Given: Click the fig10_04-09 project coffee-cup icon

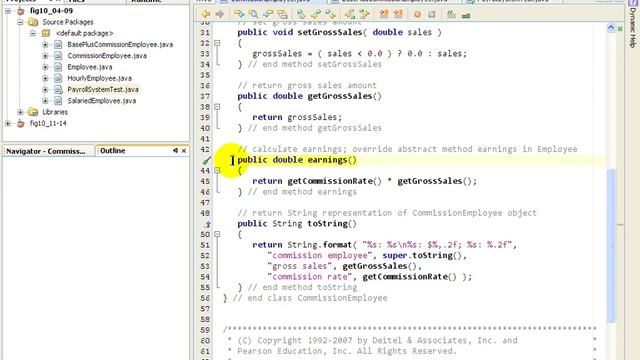Looking at the screenshot, I should coord(20,11).
